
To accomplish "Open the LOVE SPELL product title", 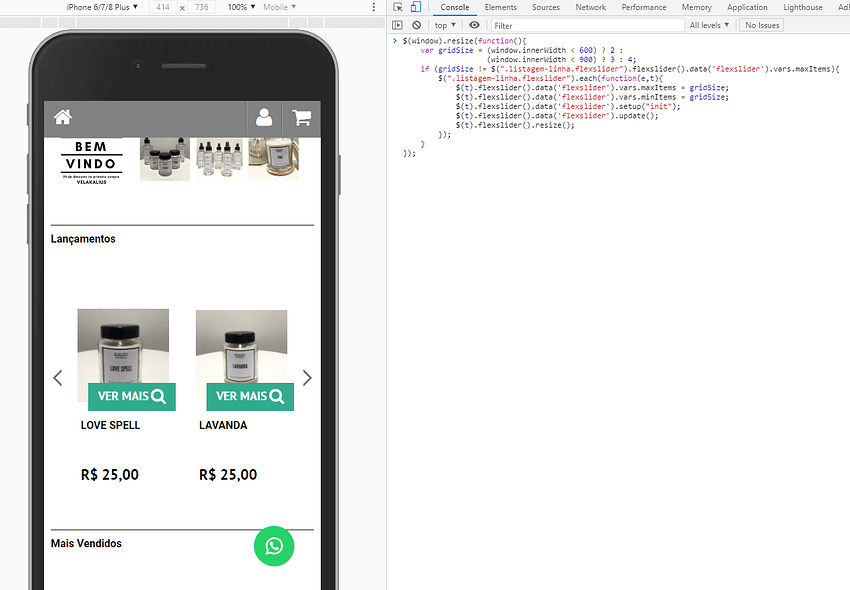I will click(x=110, y=425).
